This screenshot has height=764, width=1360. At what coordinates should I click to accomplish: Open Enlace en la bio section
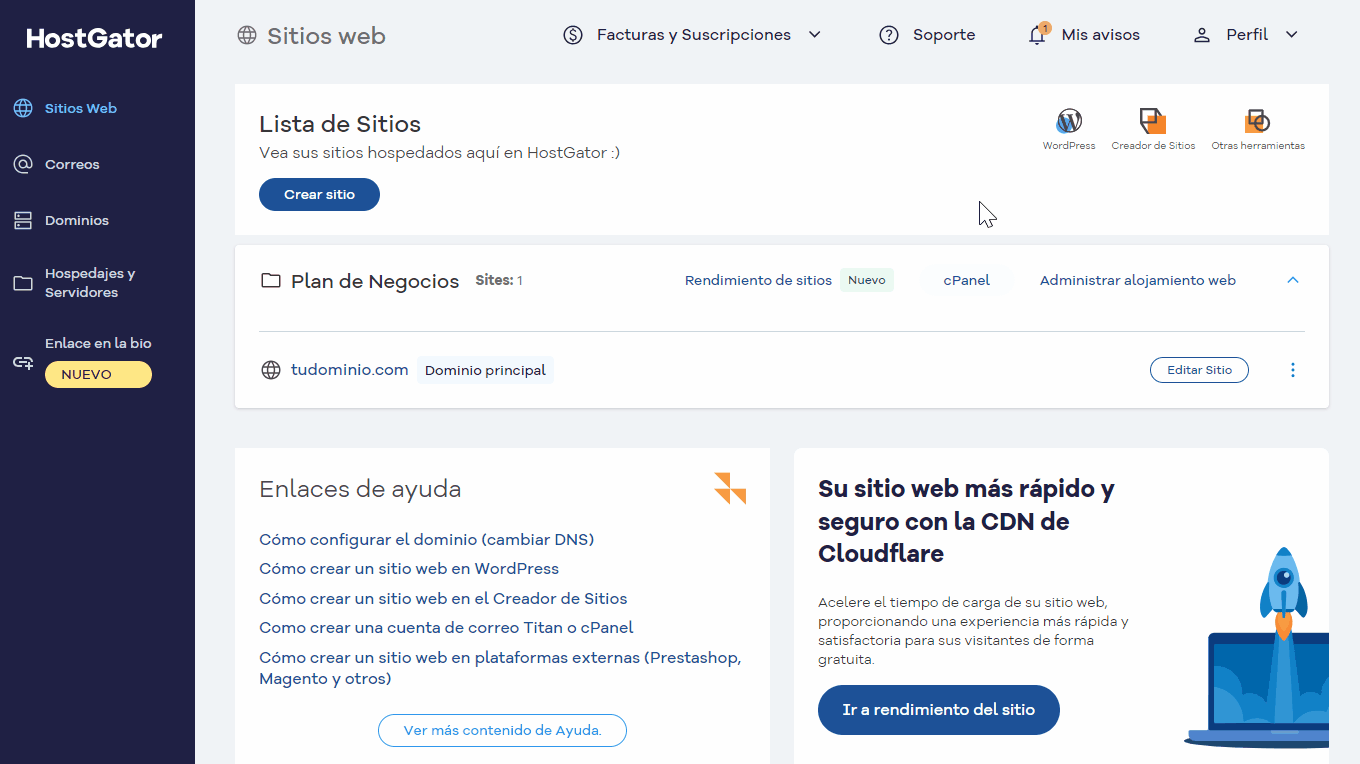(98, 343)
